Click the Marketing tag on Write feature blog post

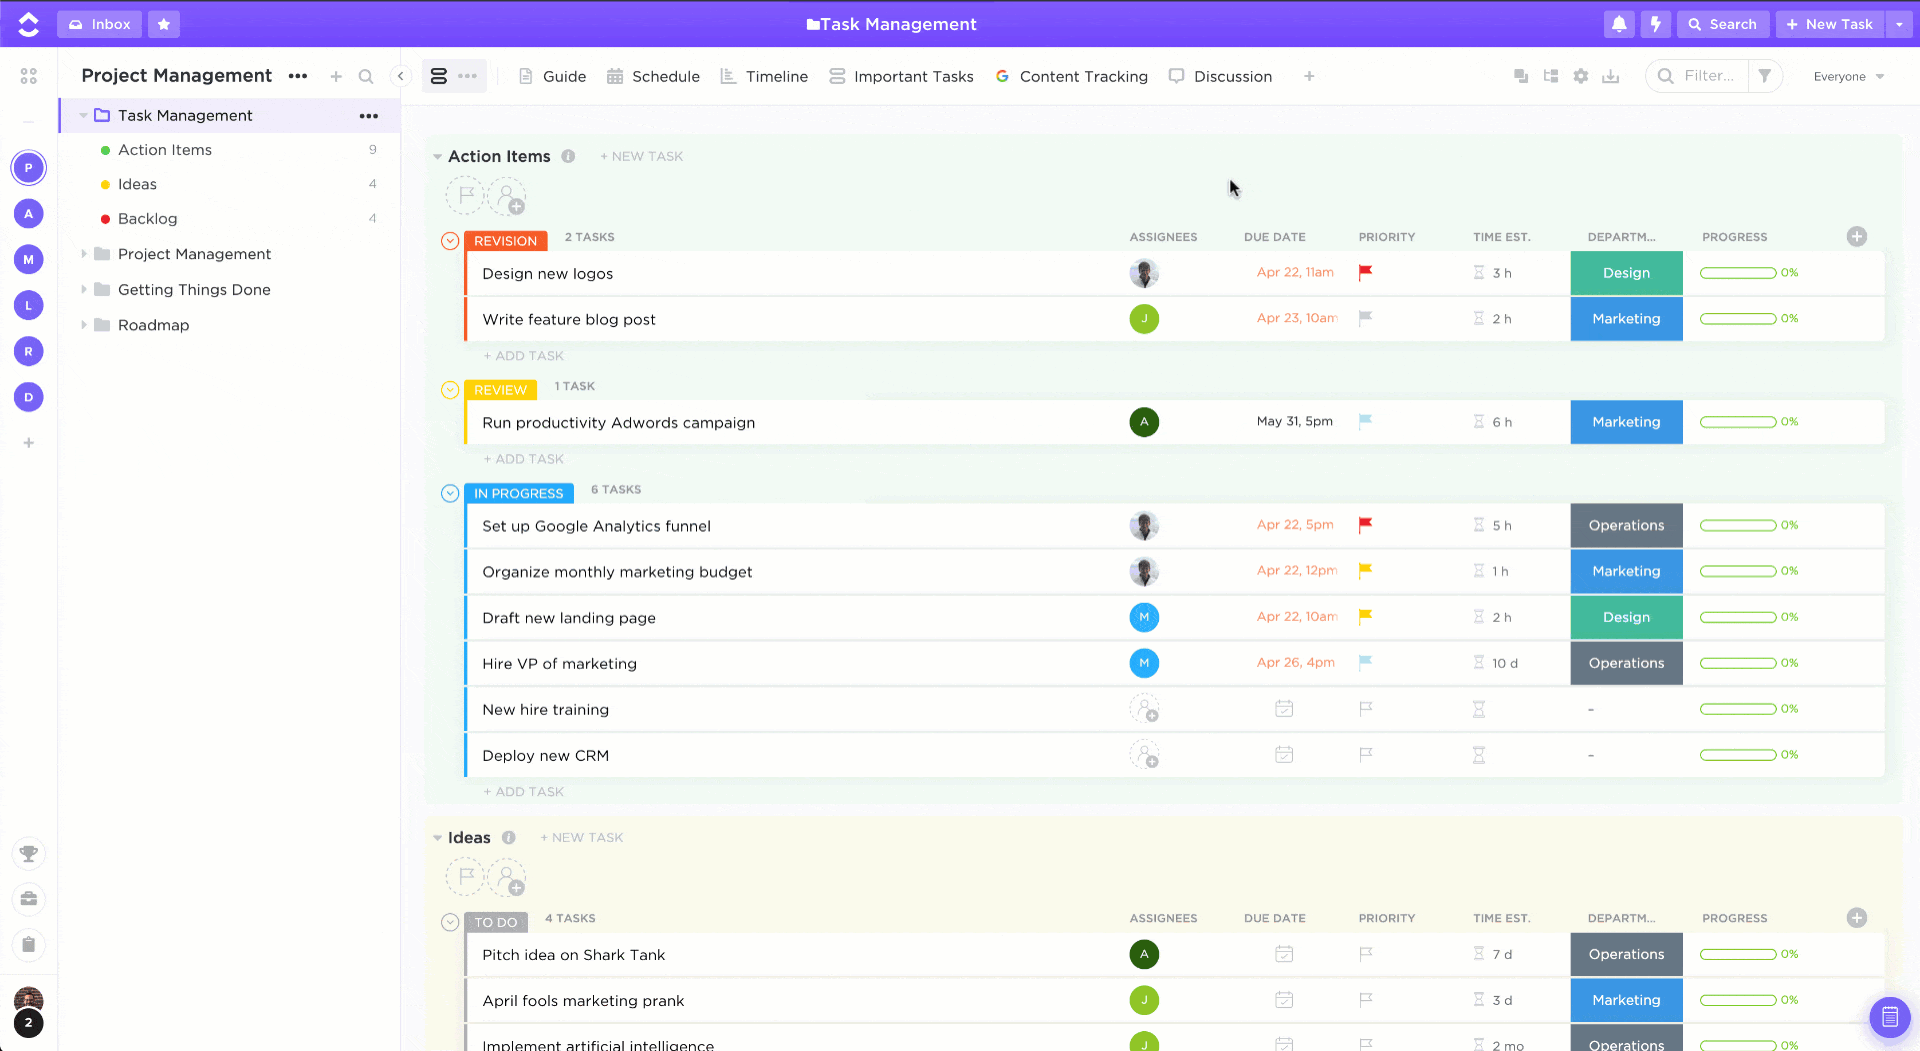tap(1626, 319)
